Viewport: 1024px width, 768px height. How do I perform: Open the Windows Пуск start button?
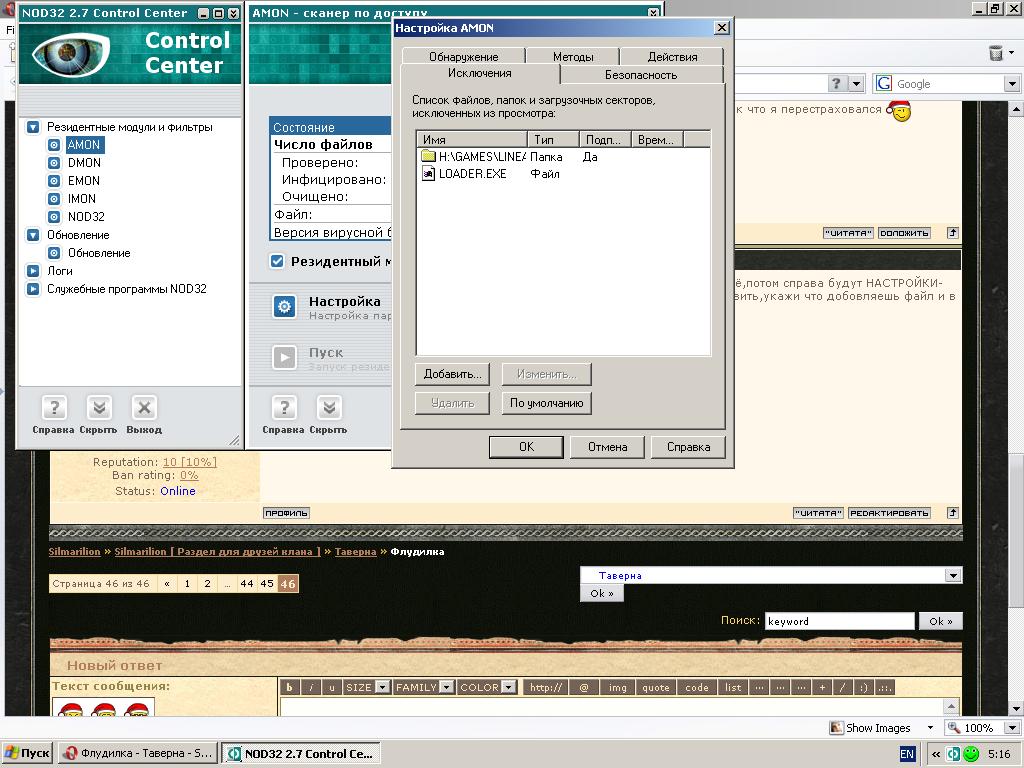click(26, 753)
